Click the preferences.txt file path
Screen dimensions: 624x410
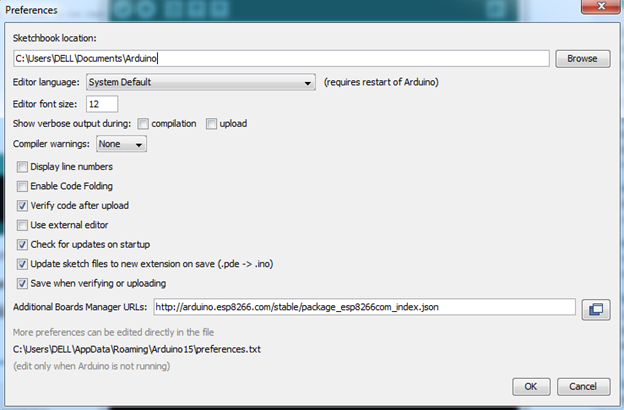coord(136,349)
